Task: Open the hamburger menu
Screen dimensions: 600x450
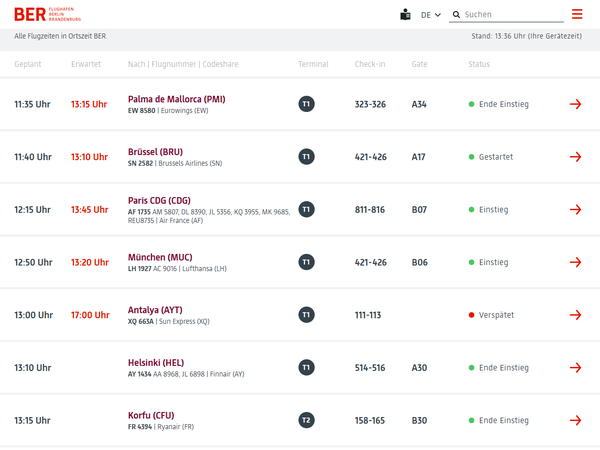Action: click(x=577, y=14)
